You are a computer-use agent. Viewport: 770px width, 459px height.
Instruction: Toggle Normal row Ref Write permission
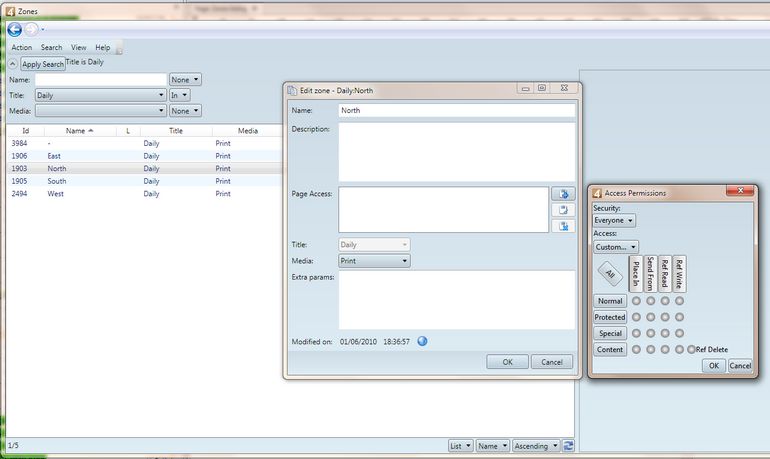(x=680, y=301)
